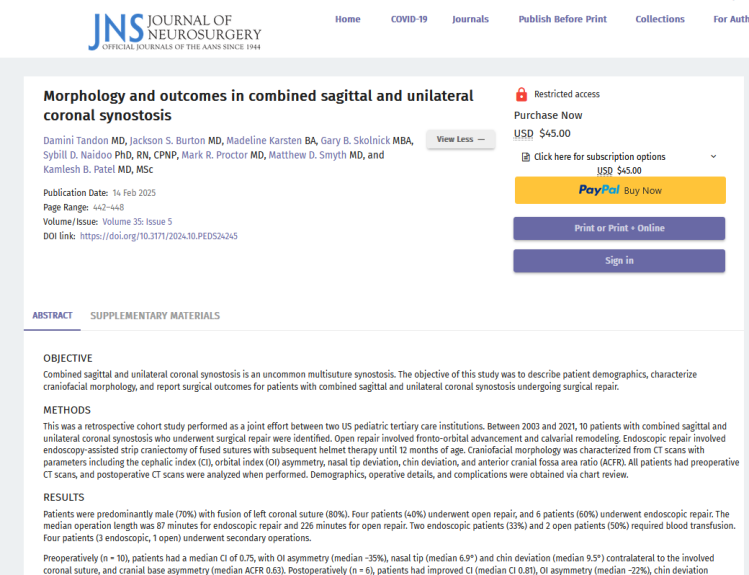This screenshot has width=749, height=575.
Task: Click the PayPal logo on Buy Now
Action: click(x=600, y=190)
